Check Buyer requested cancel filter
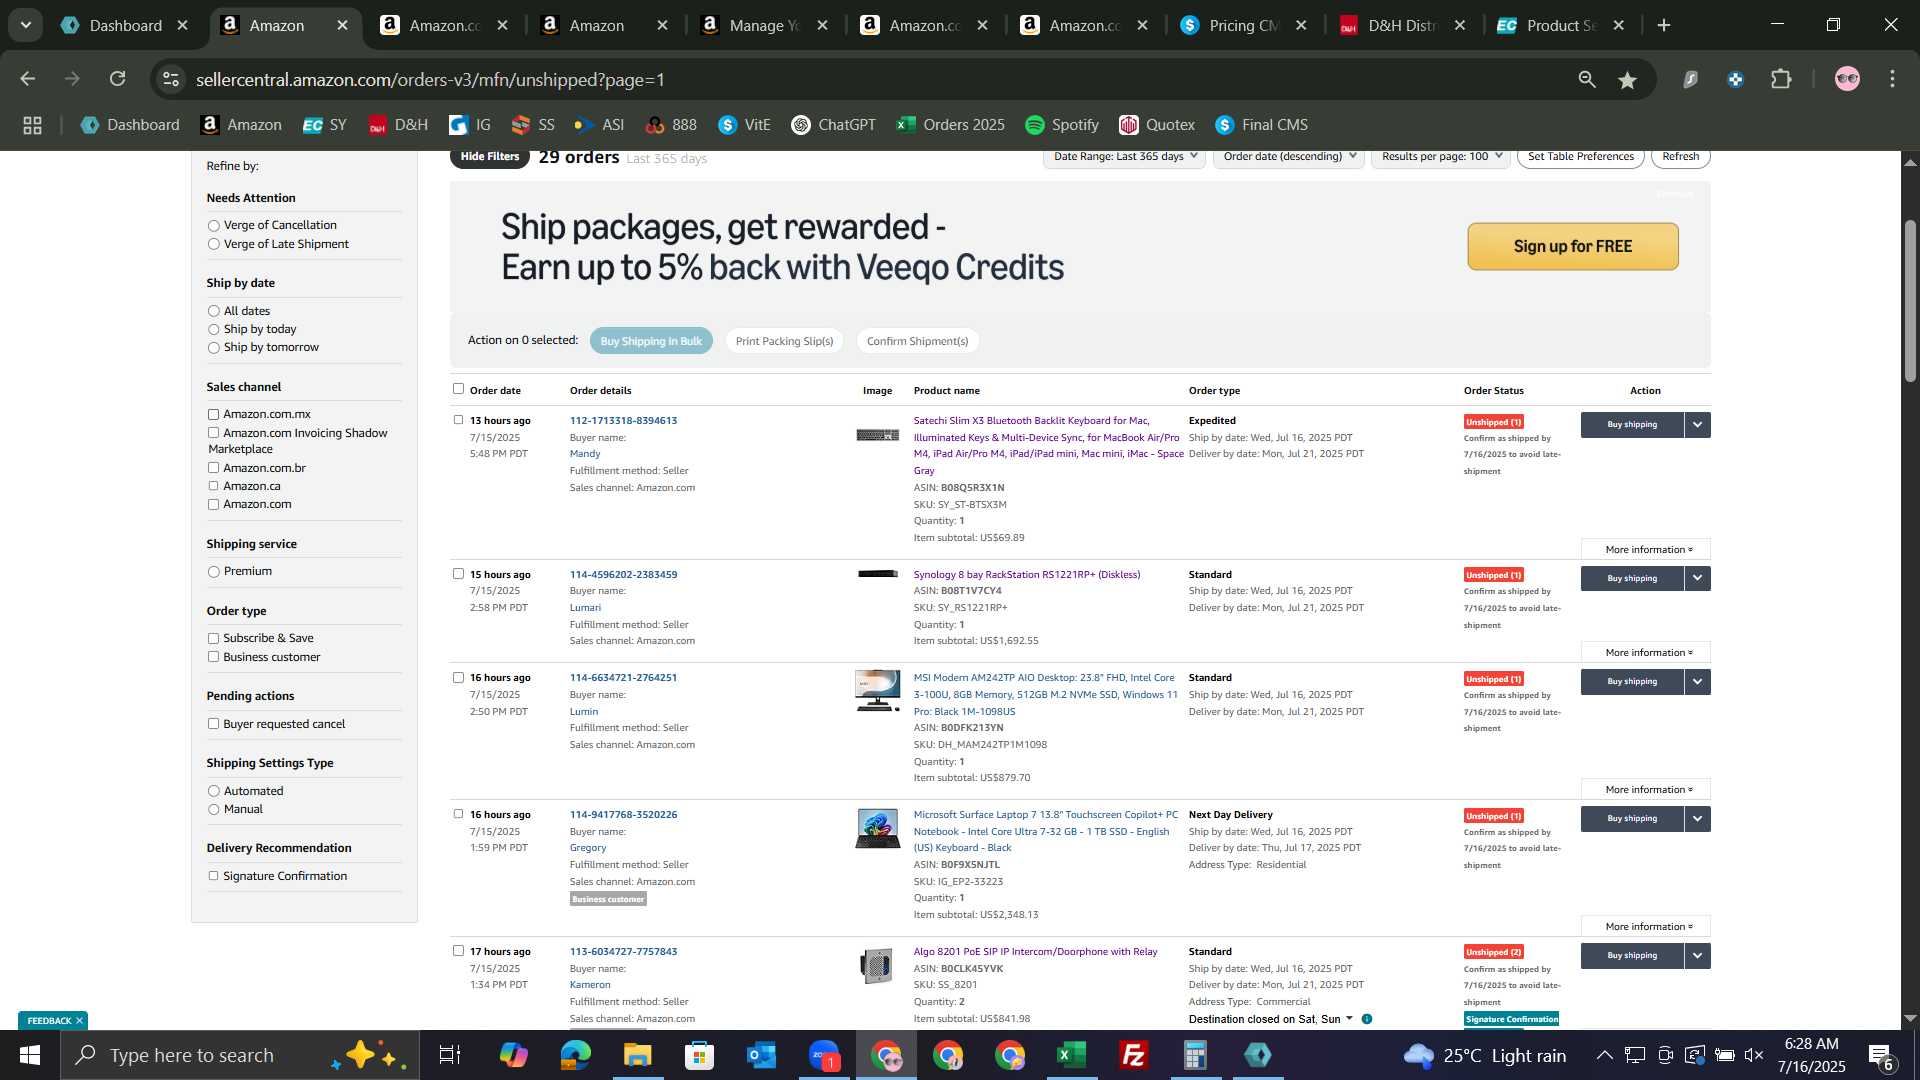 pos(213,724)
